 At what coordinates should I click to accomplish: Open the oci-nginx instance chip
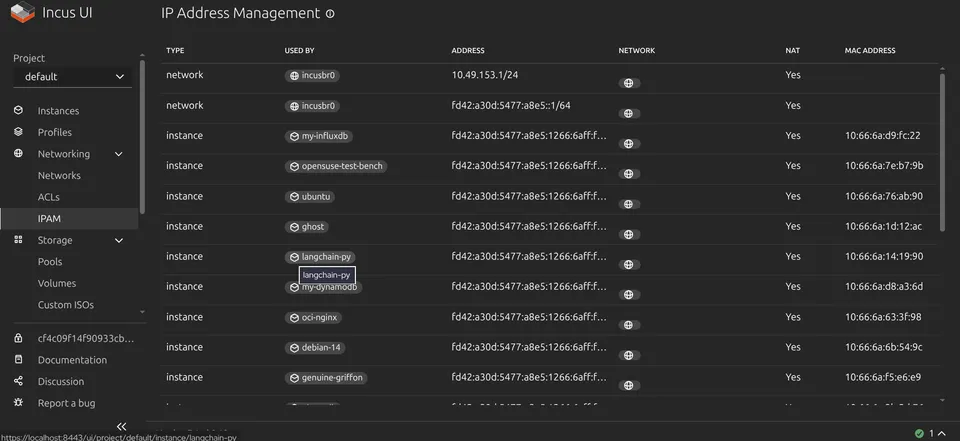coord(313,318)
